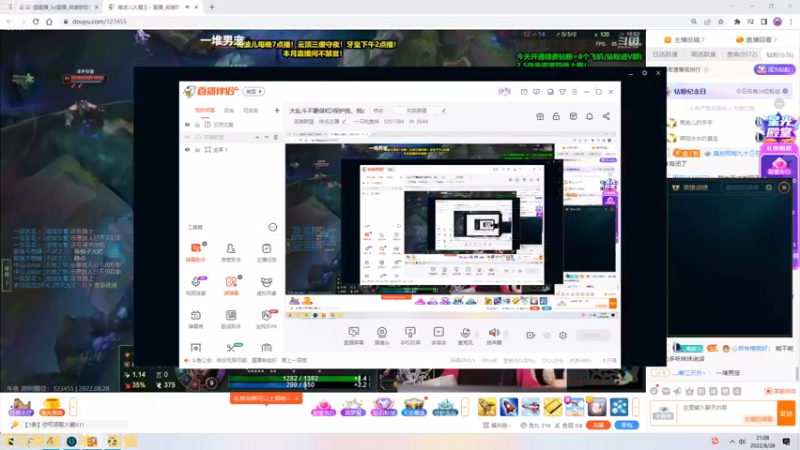The height and width of the screenshot is (450, 800).
Task: Adjust the speaker volume slider handle
Action: coord(506,334)
